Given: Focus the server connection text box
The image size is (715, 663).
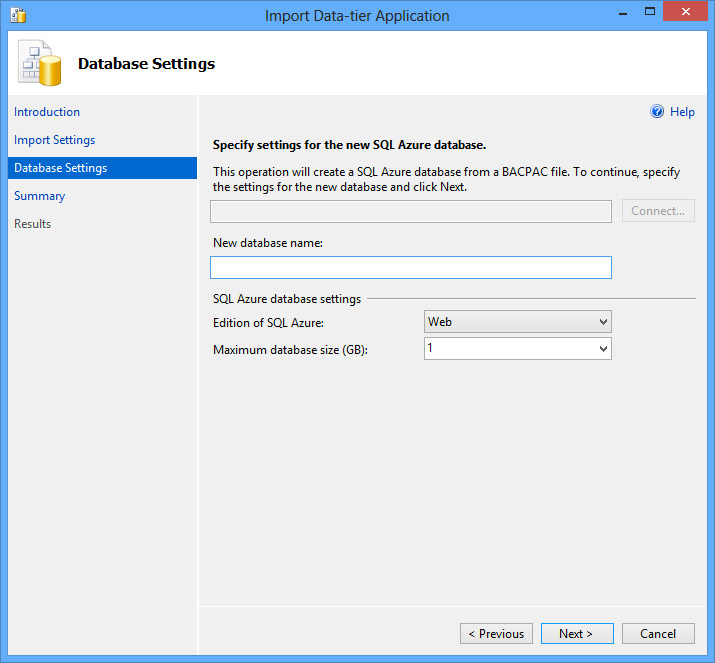Looking at the screenshot, I should 410,211.
